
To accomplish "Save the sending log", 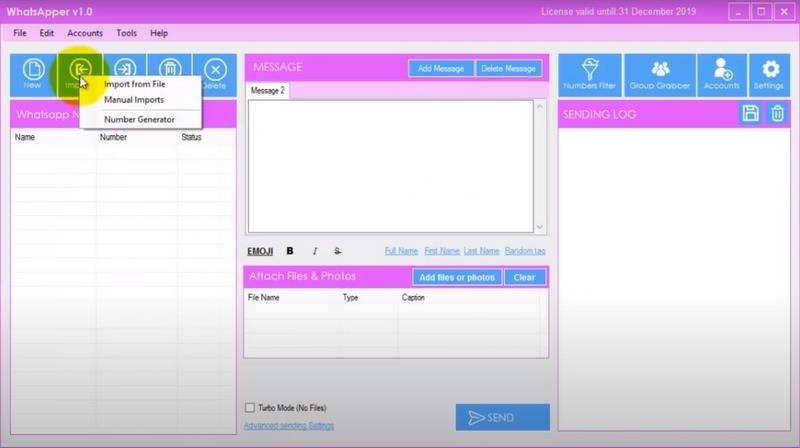I will coord(751,113).
